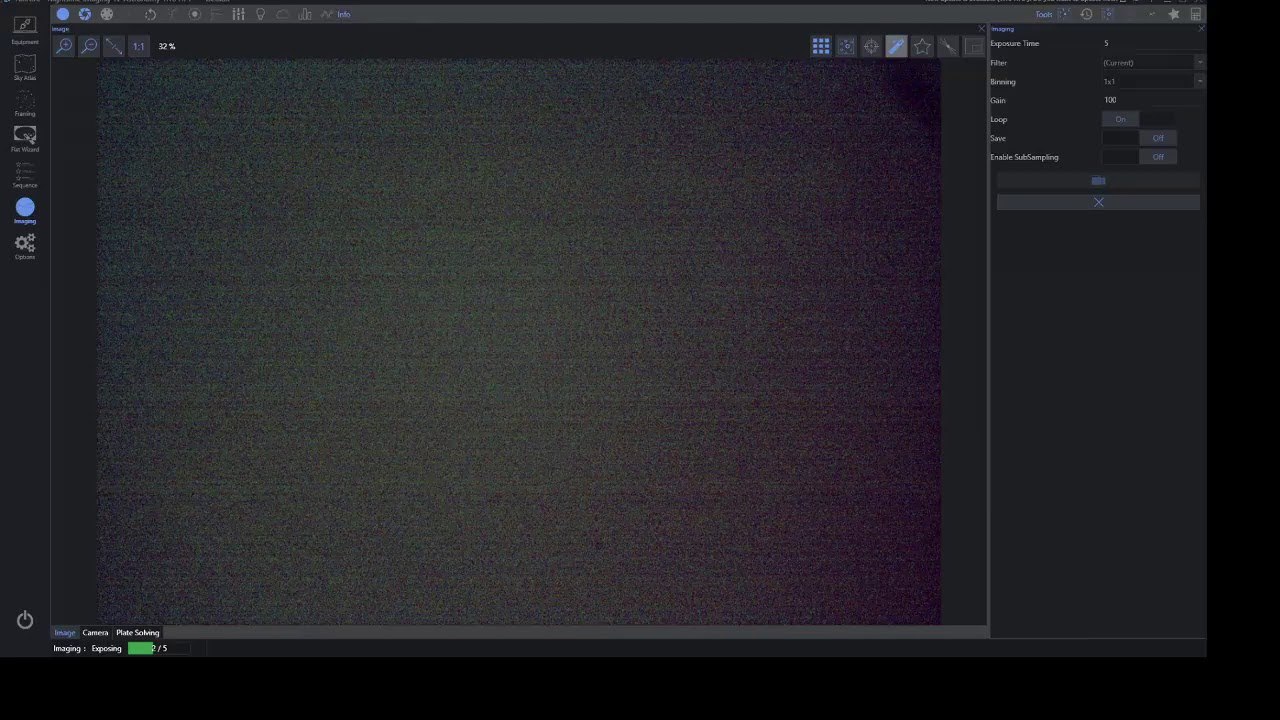Screen dimensions: 1280x720
Task: Click the folder/snapshot button in Imaging panel
Action: click(1098, 181)
